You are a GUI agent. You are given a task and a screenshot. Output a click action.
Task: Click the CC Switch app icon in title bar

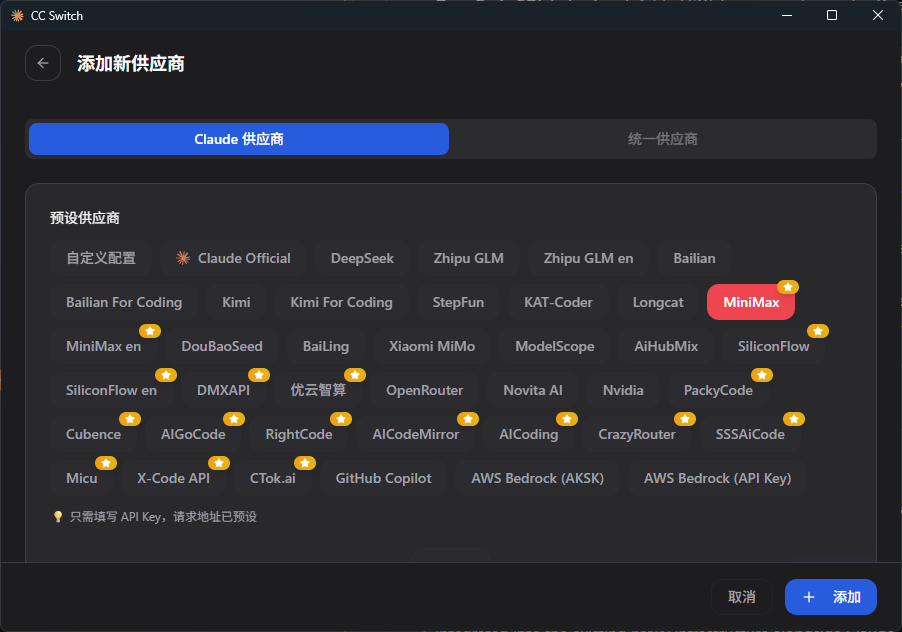(17, 16)
